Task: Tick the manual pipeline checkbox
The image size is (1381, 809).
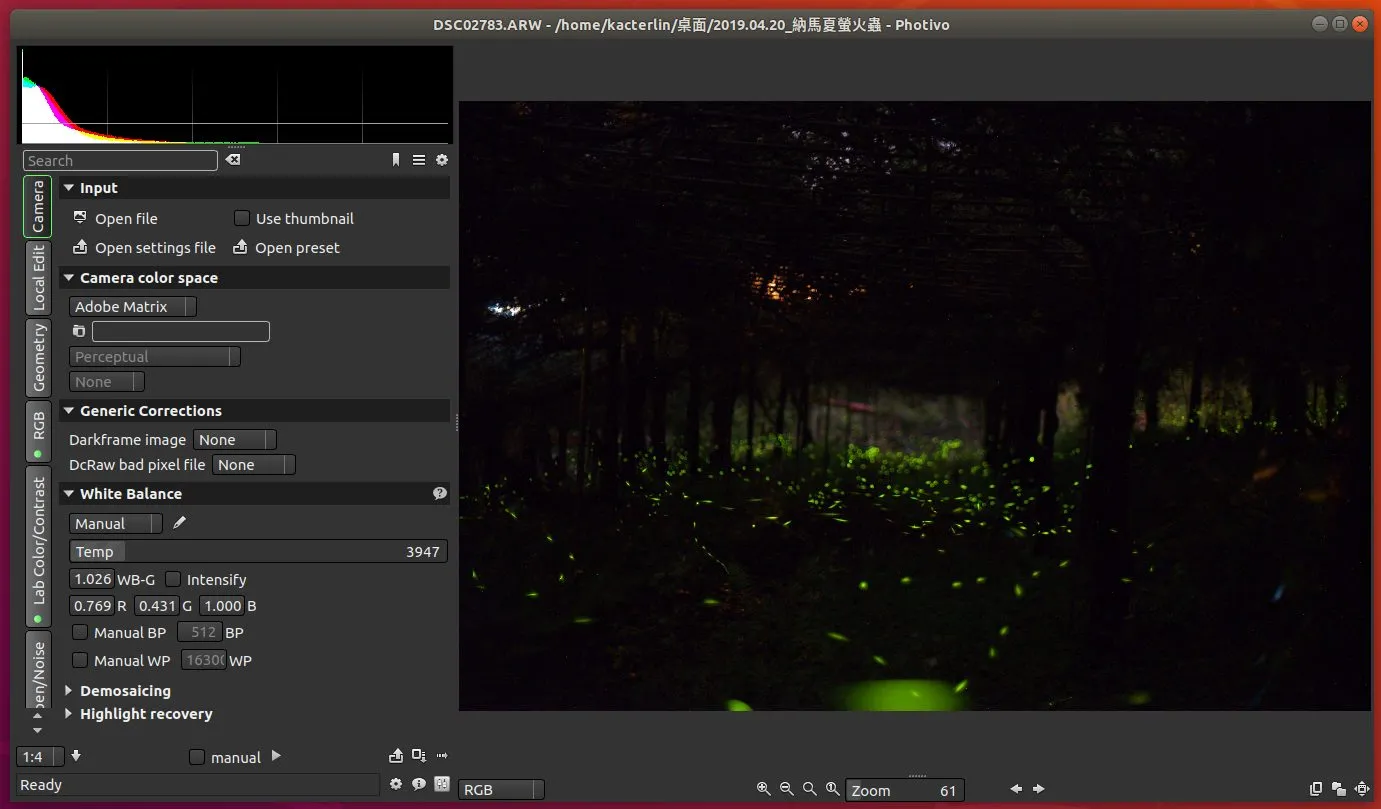Action: pyautogui.click(x=197, y=757)
